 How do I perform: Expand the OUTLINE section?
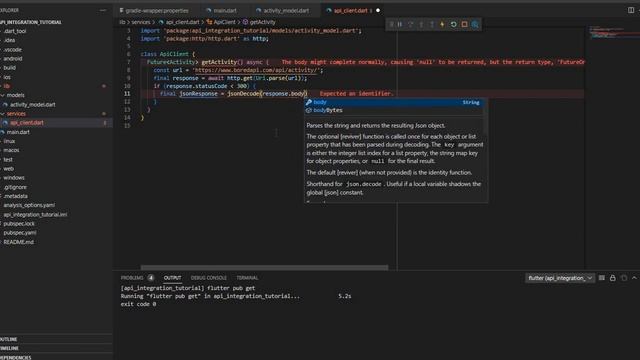[x=56, y=339]
